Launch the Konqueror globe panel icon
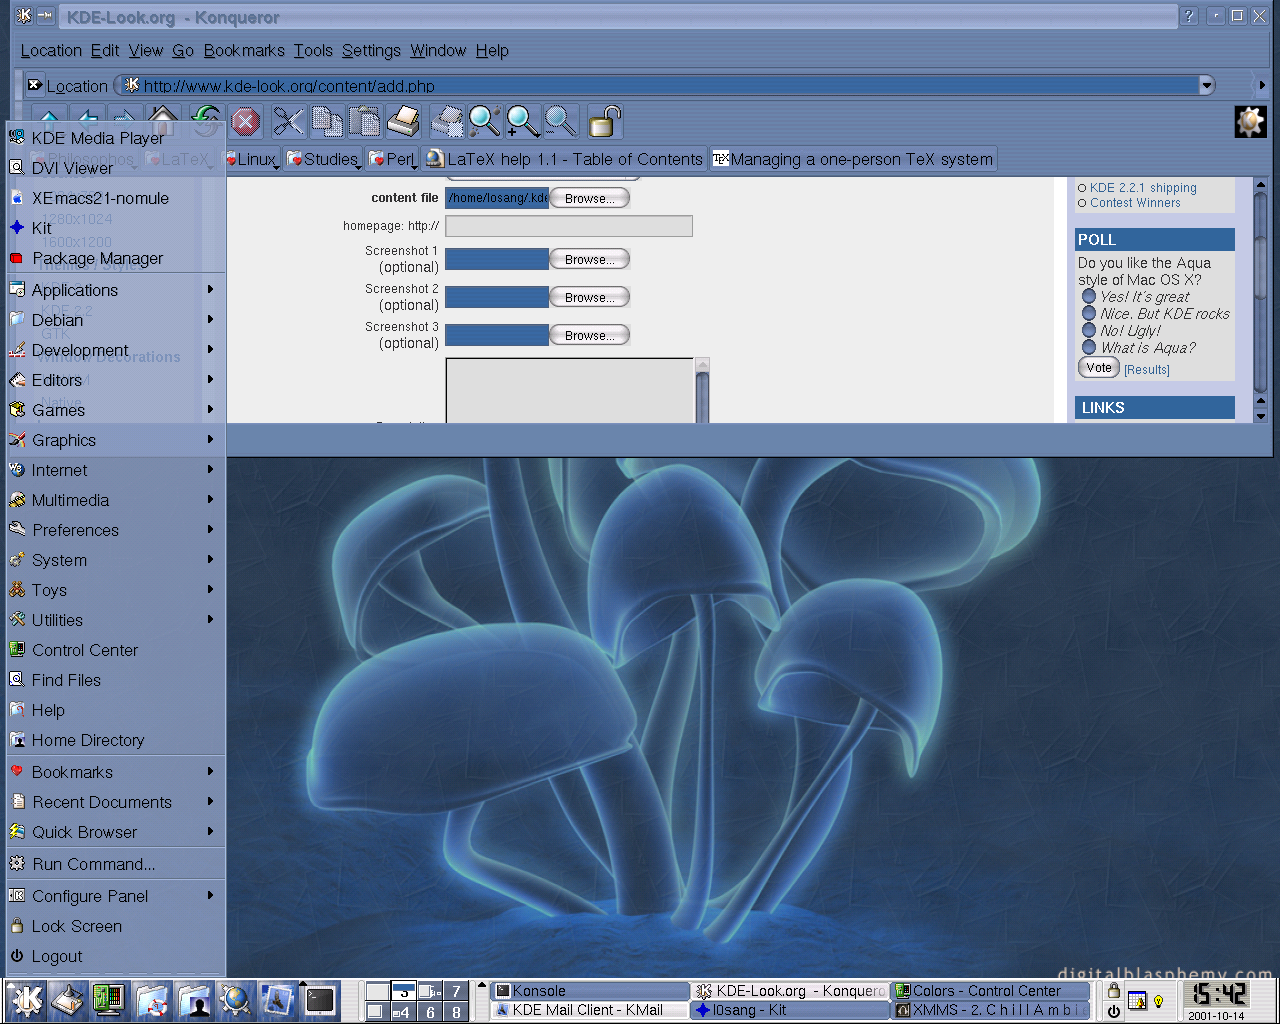Image resolution: width=1280 pixels, height=1024 pixels. (x=236, y=1000)
